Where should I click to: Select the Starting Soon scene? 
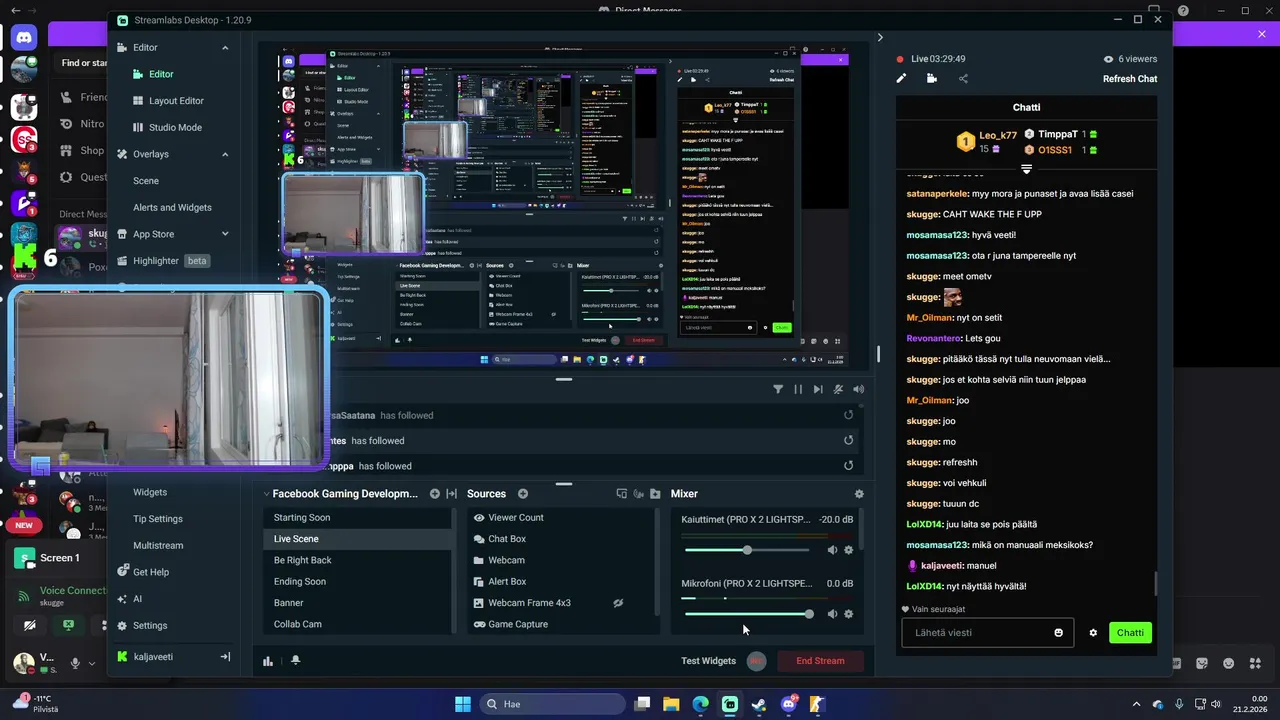358,518
